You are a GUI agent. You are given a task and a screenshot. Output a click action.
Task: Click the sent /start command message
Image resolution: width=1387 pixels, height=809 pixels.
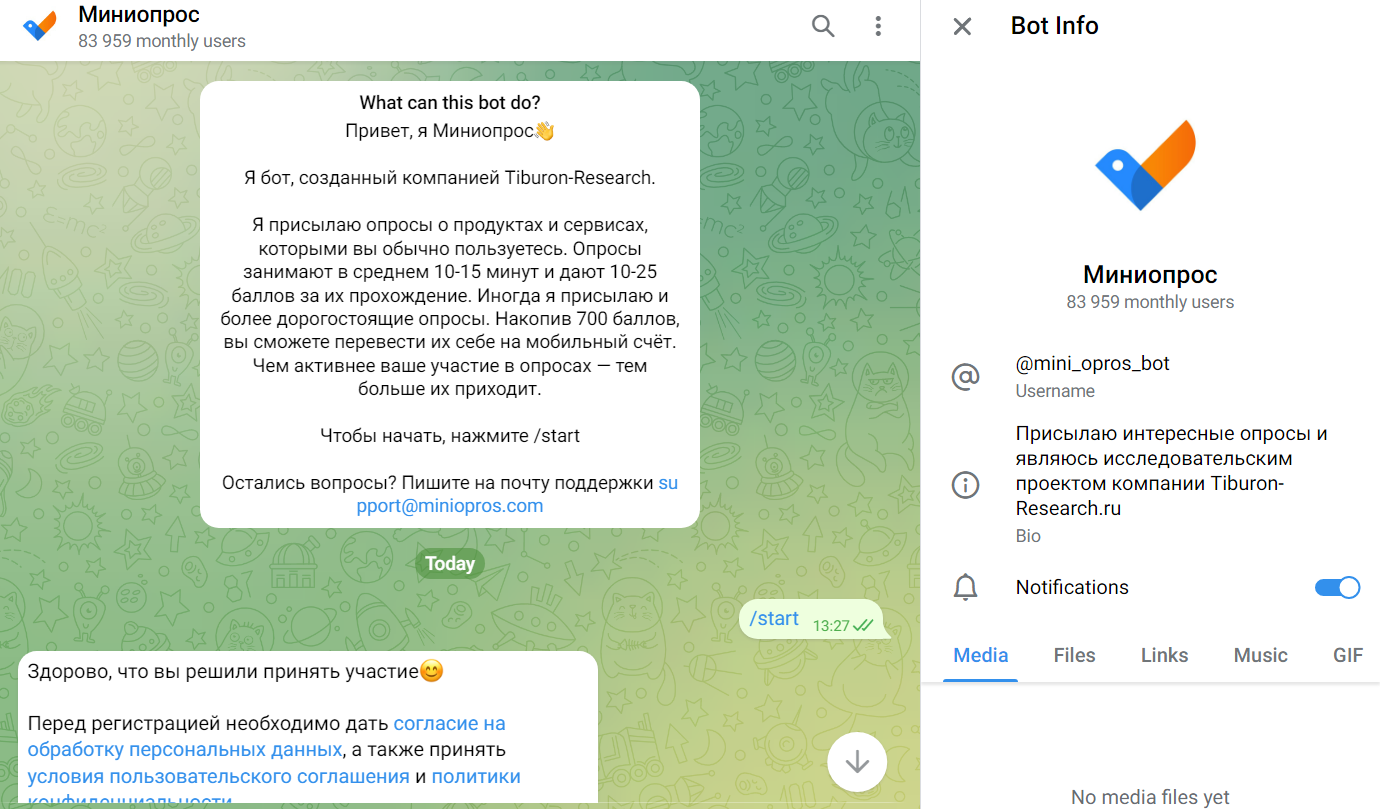[811, 620]
